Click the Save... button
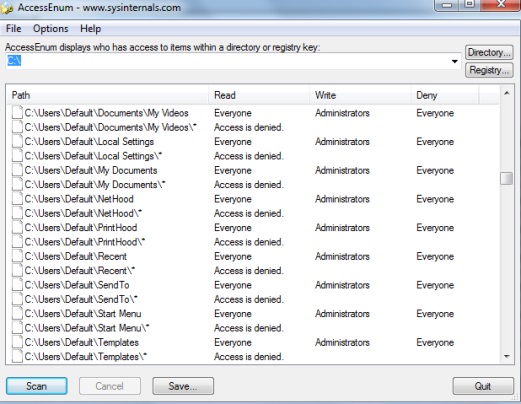The width and height of the screenshot is (521, 404). tap(183, 386)
